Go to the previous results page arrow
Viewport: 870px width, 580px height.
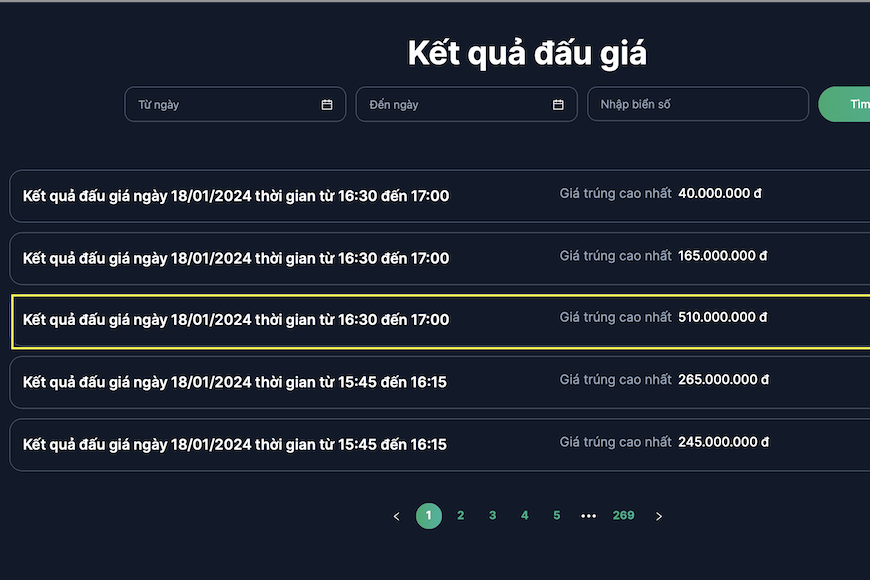click(397, 516)
